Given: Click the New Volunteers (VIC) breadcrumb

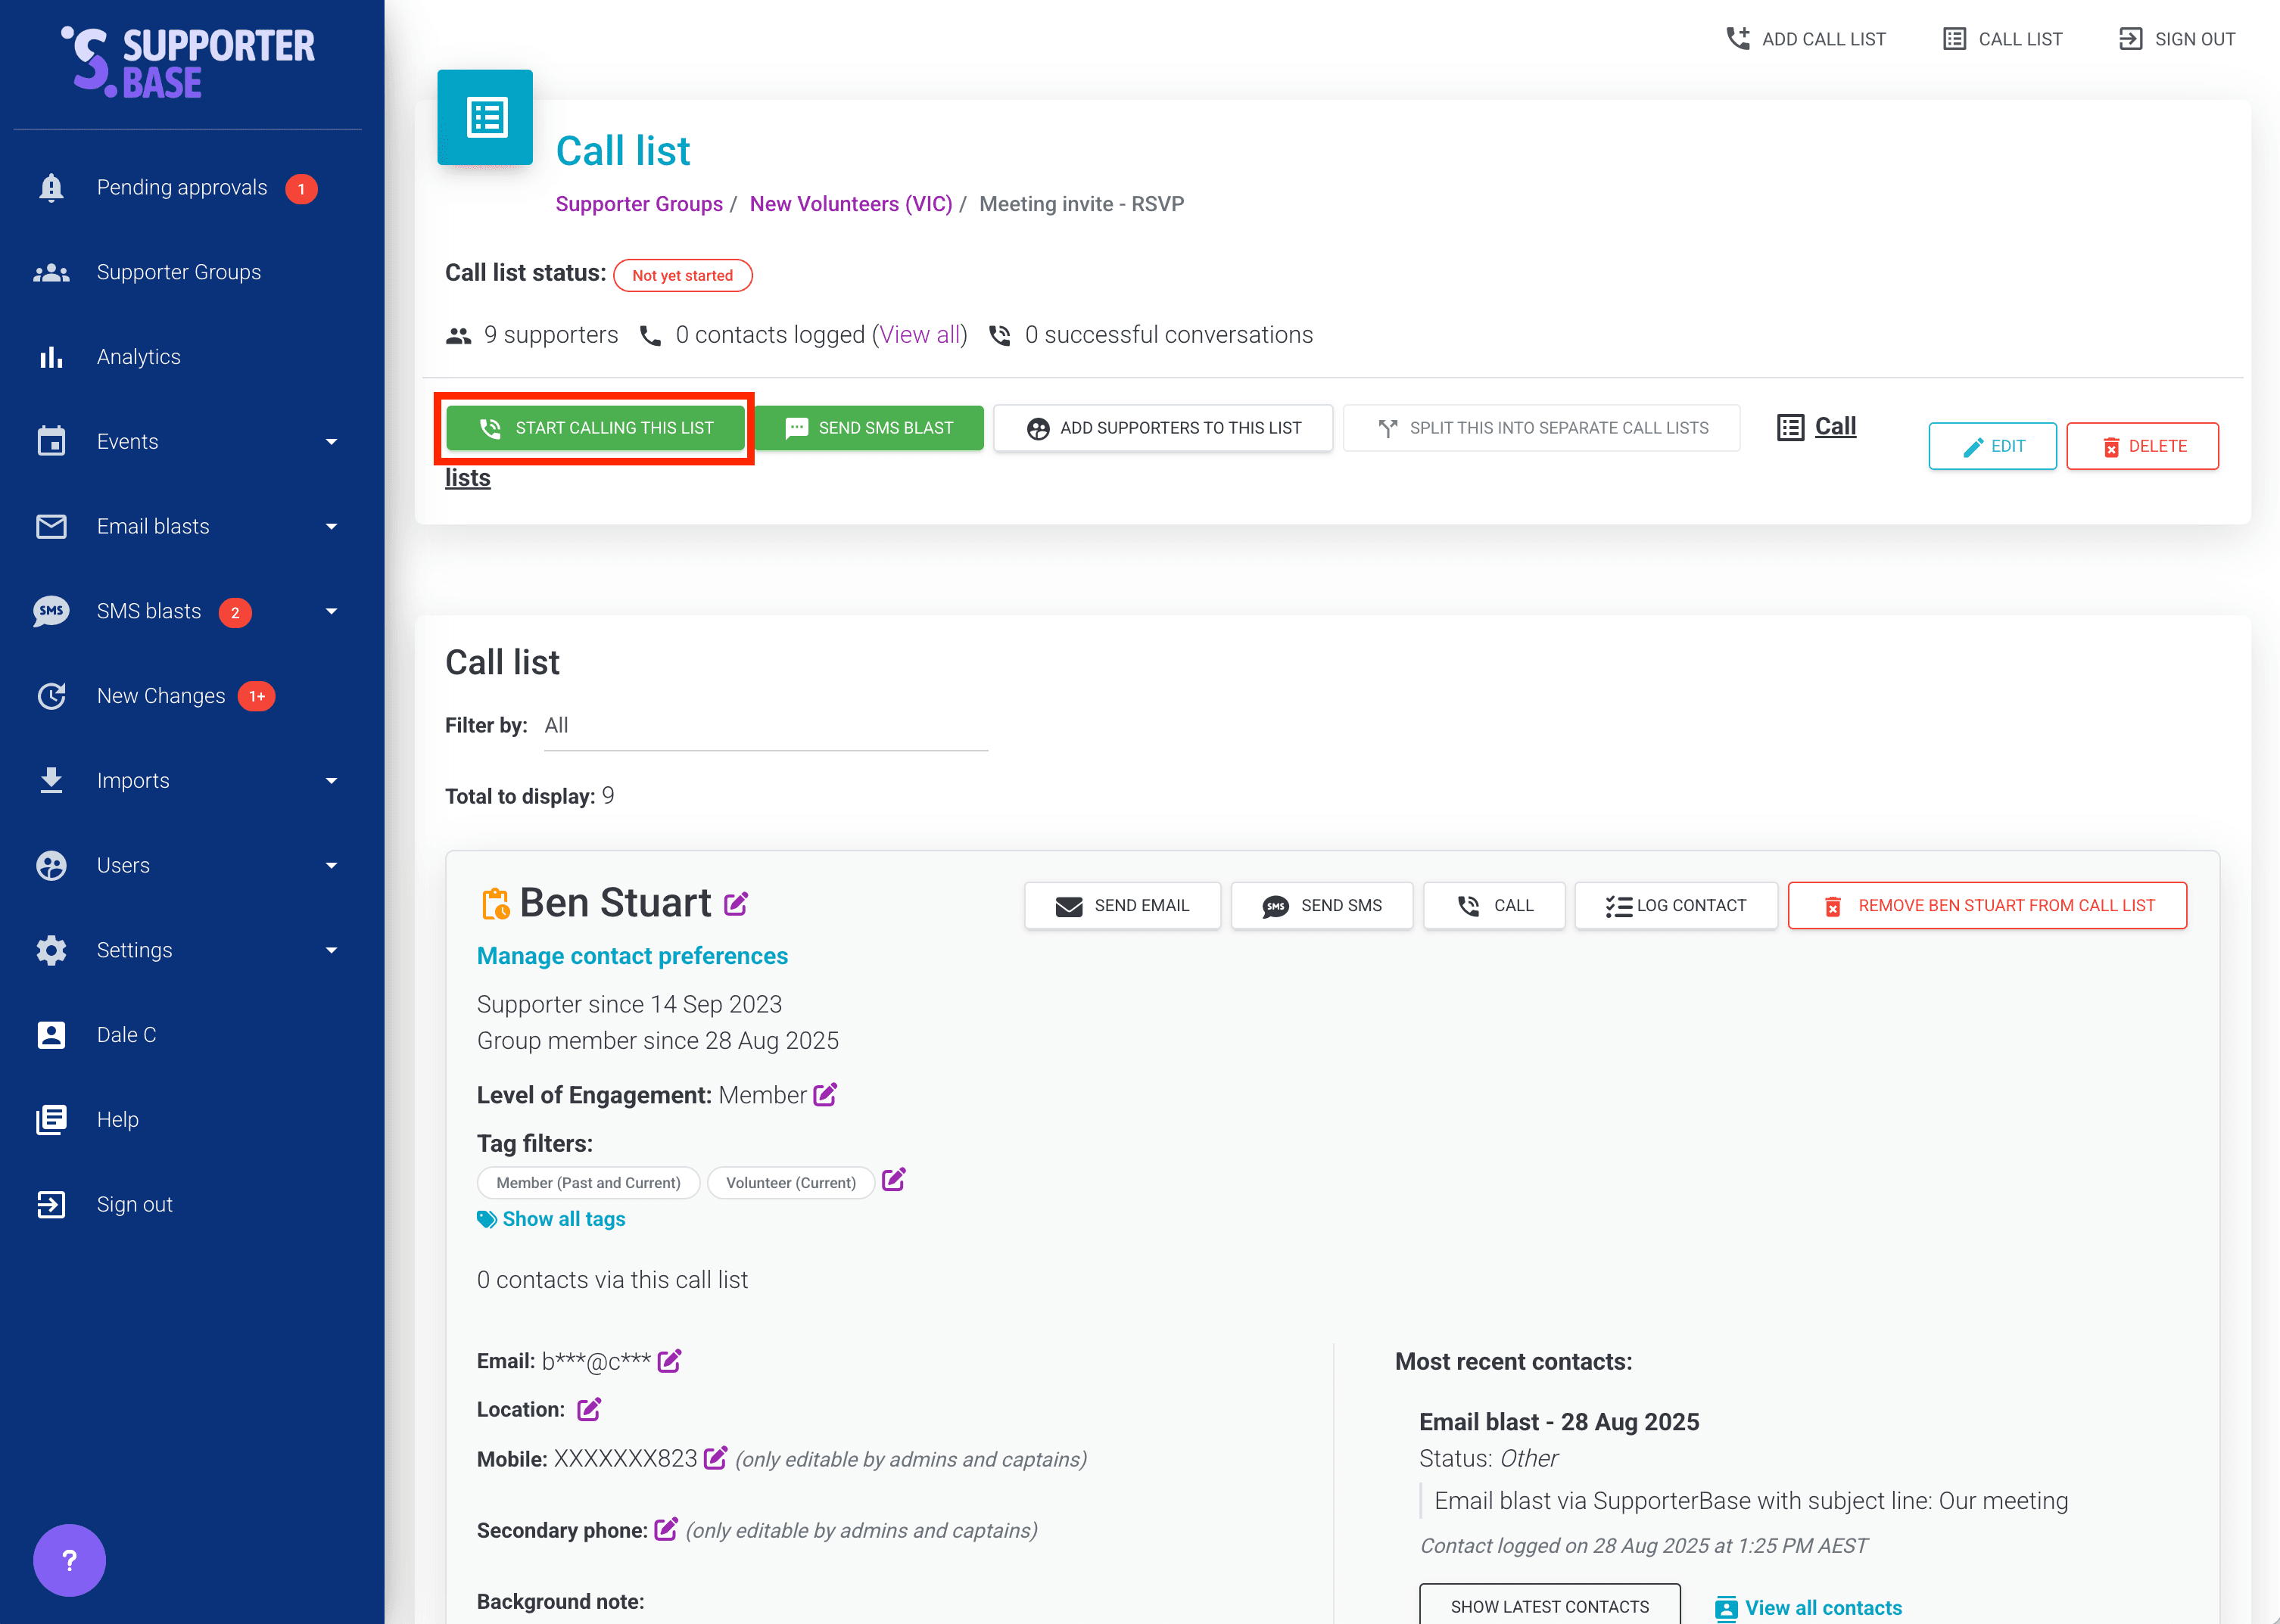Looking at the screenshot, I should click(850, 204).
